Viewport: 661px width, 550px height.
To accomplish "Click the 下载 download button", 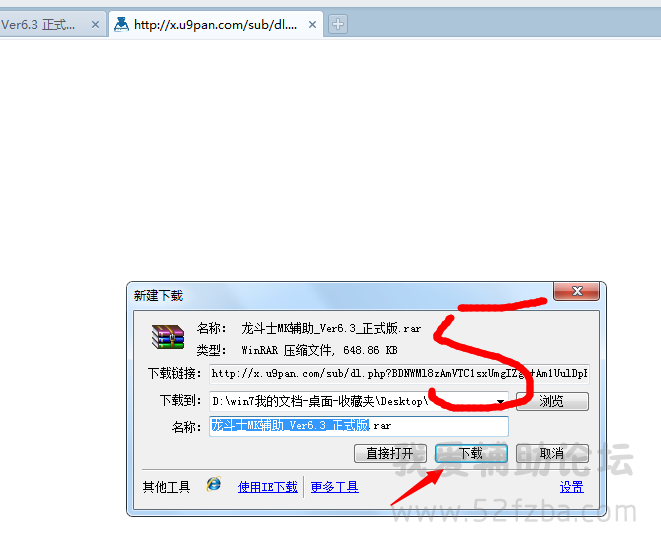I will coord(471,453).
